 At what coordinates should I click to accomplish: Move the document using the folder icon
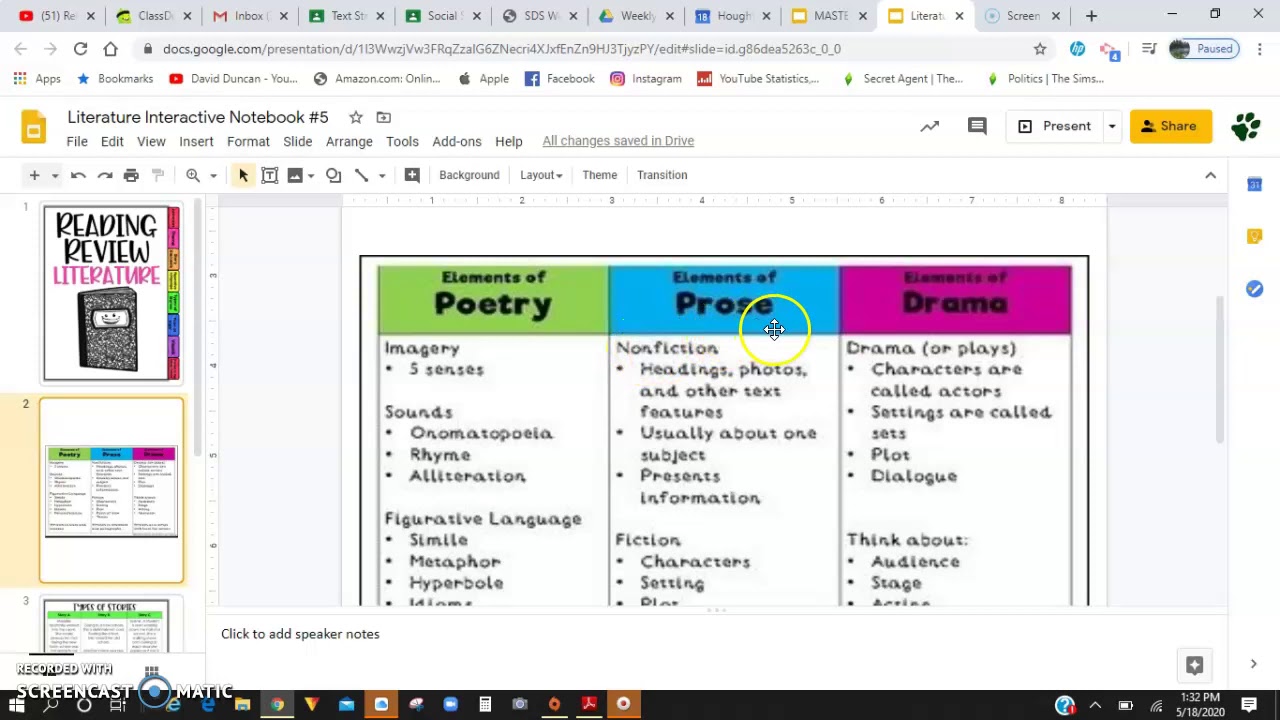pyautogui.click(x=384, y=117)
